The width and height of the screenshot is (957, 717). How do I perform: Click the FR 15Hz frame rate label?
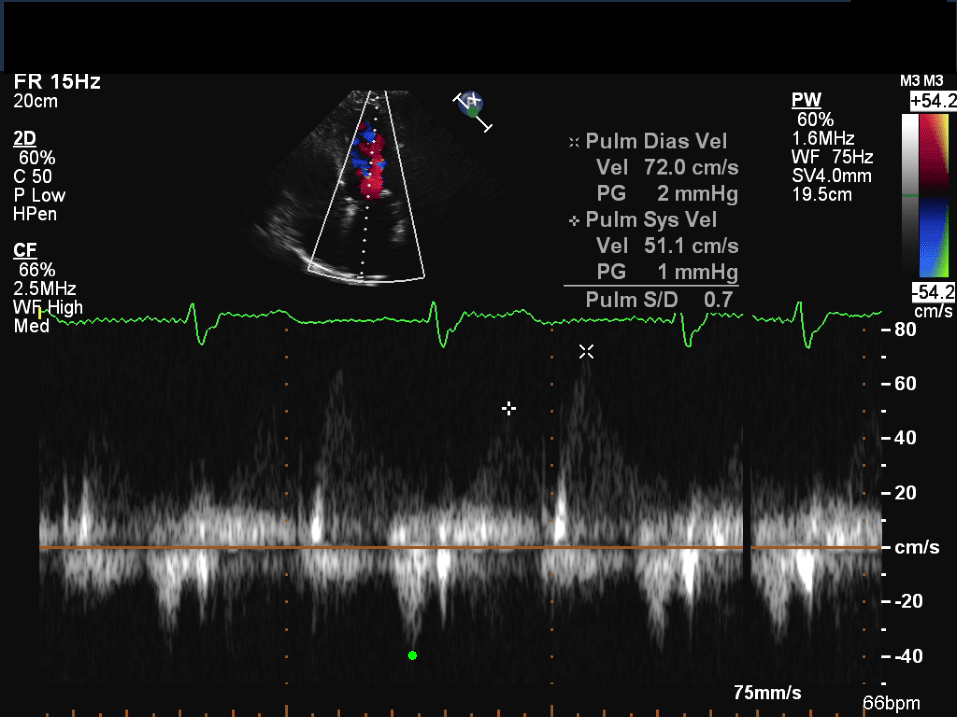pyautogui.click(x=57, y=82)
